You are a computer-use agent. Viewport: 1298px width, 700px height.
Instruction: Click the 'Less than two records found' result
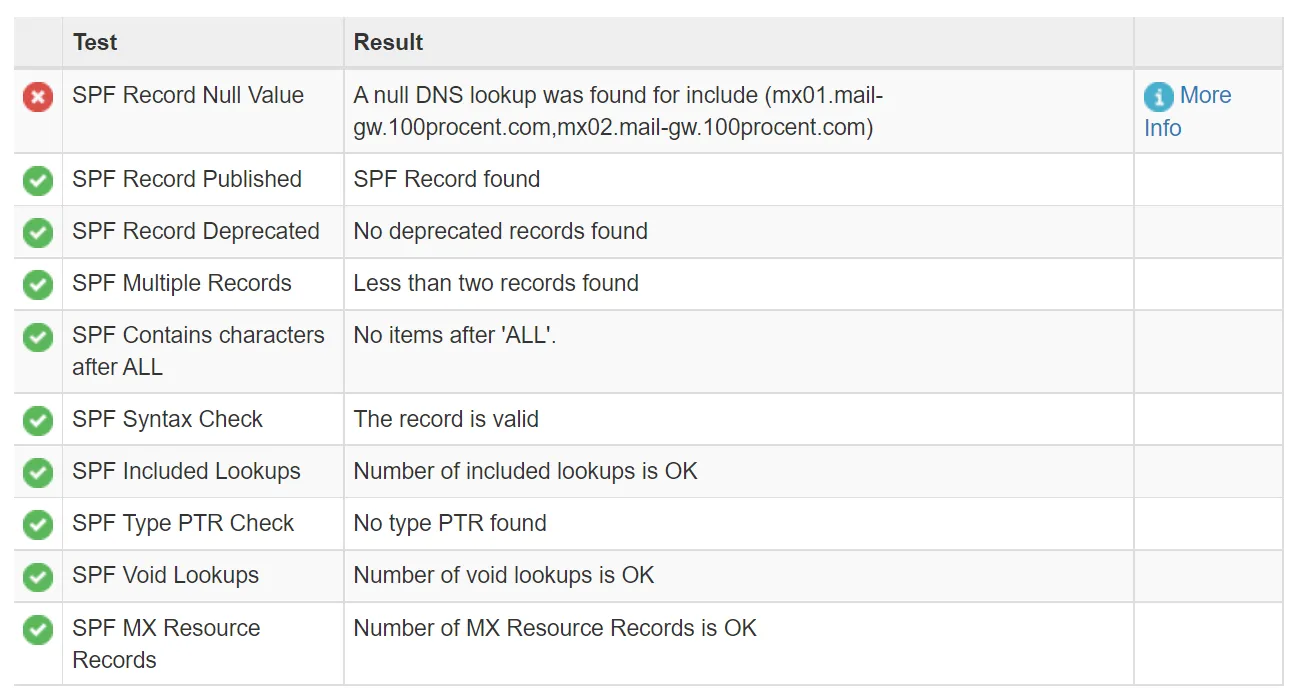click(496, 283)
